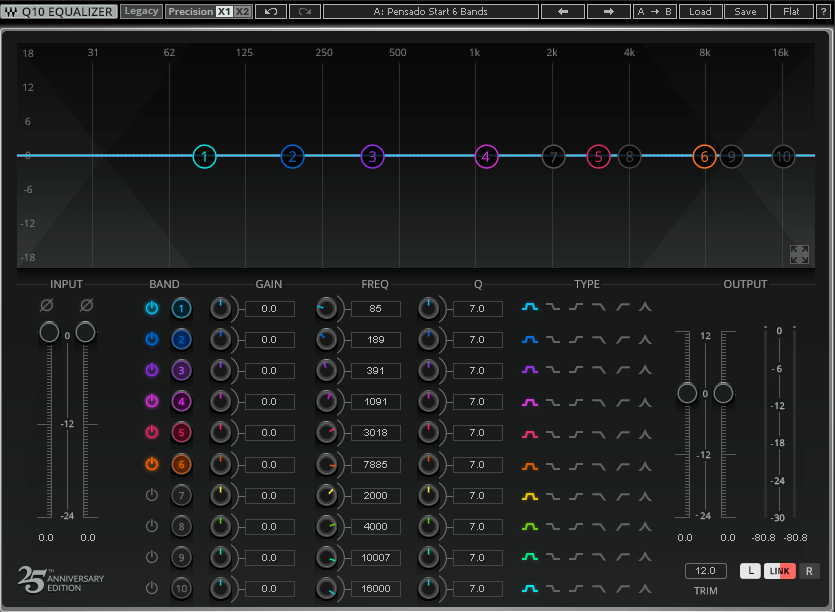Toggle left input phase invert symbol

[47, 305]
